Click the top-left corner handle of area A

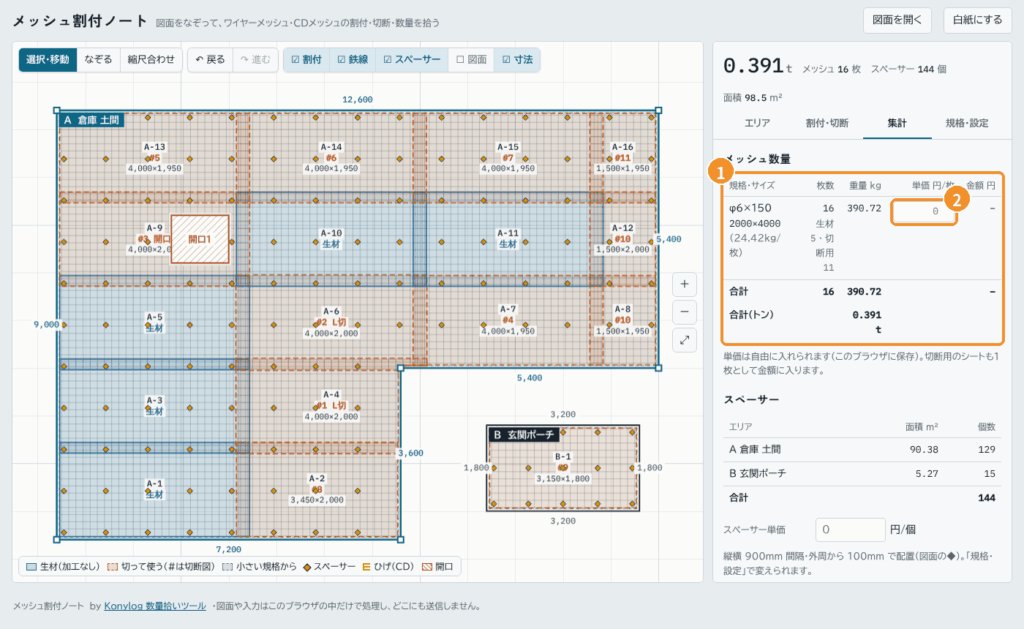[x=57, y=110]
